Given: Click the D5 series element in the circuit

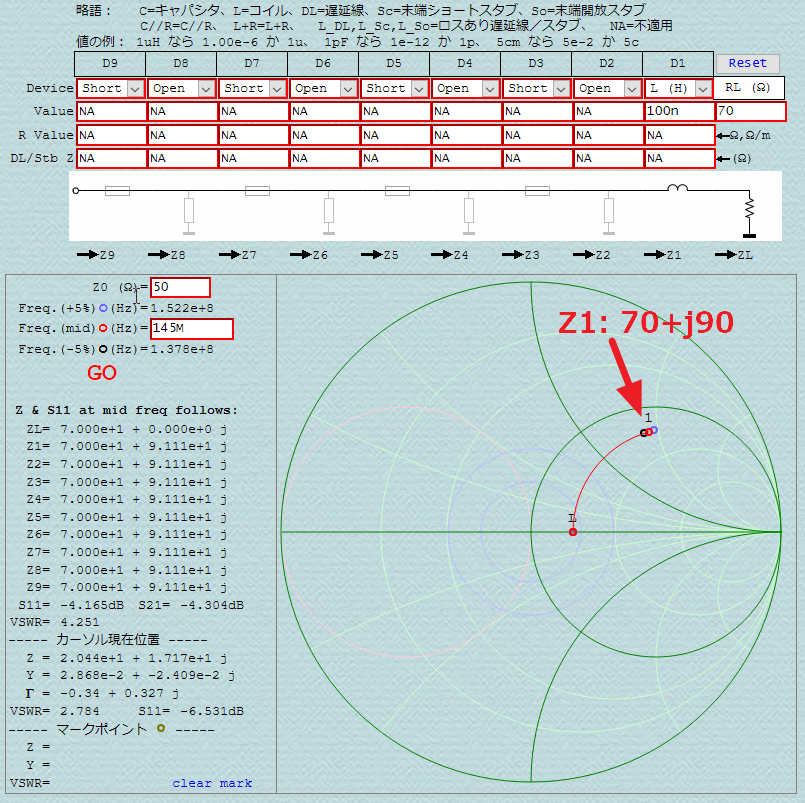Looking at the screenshot, I should coord(397,191).
